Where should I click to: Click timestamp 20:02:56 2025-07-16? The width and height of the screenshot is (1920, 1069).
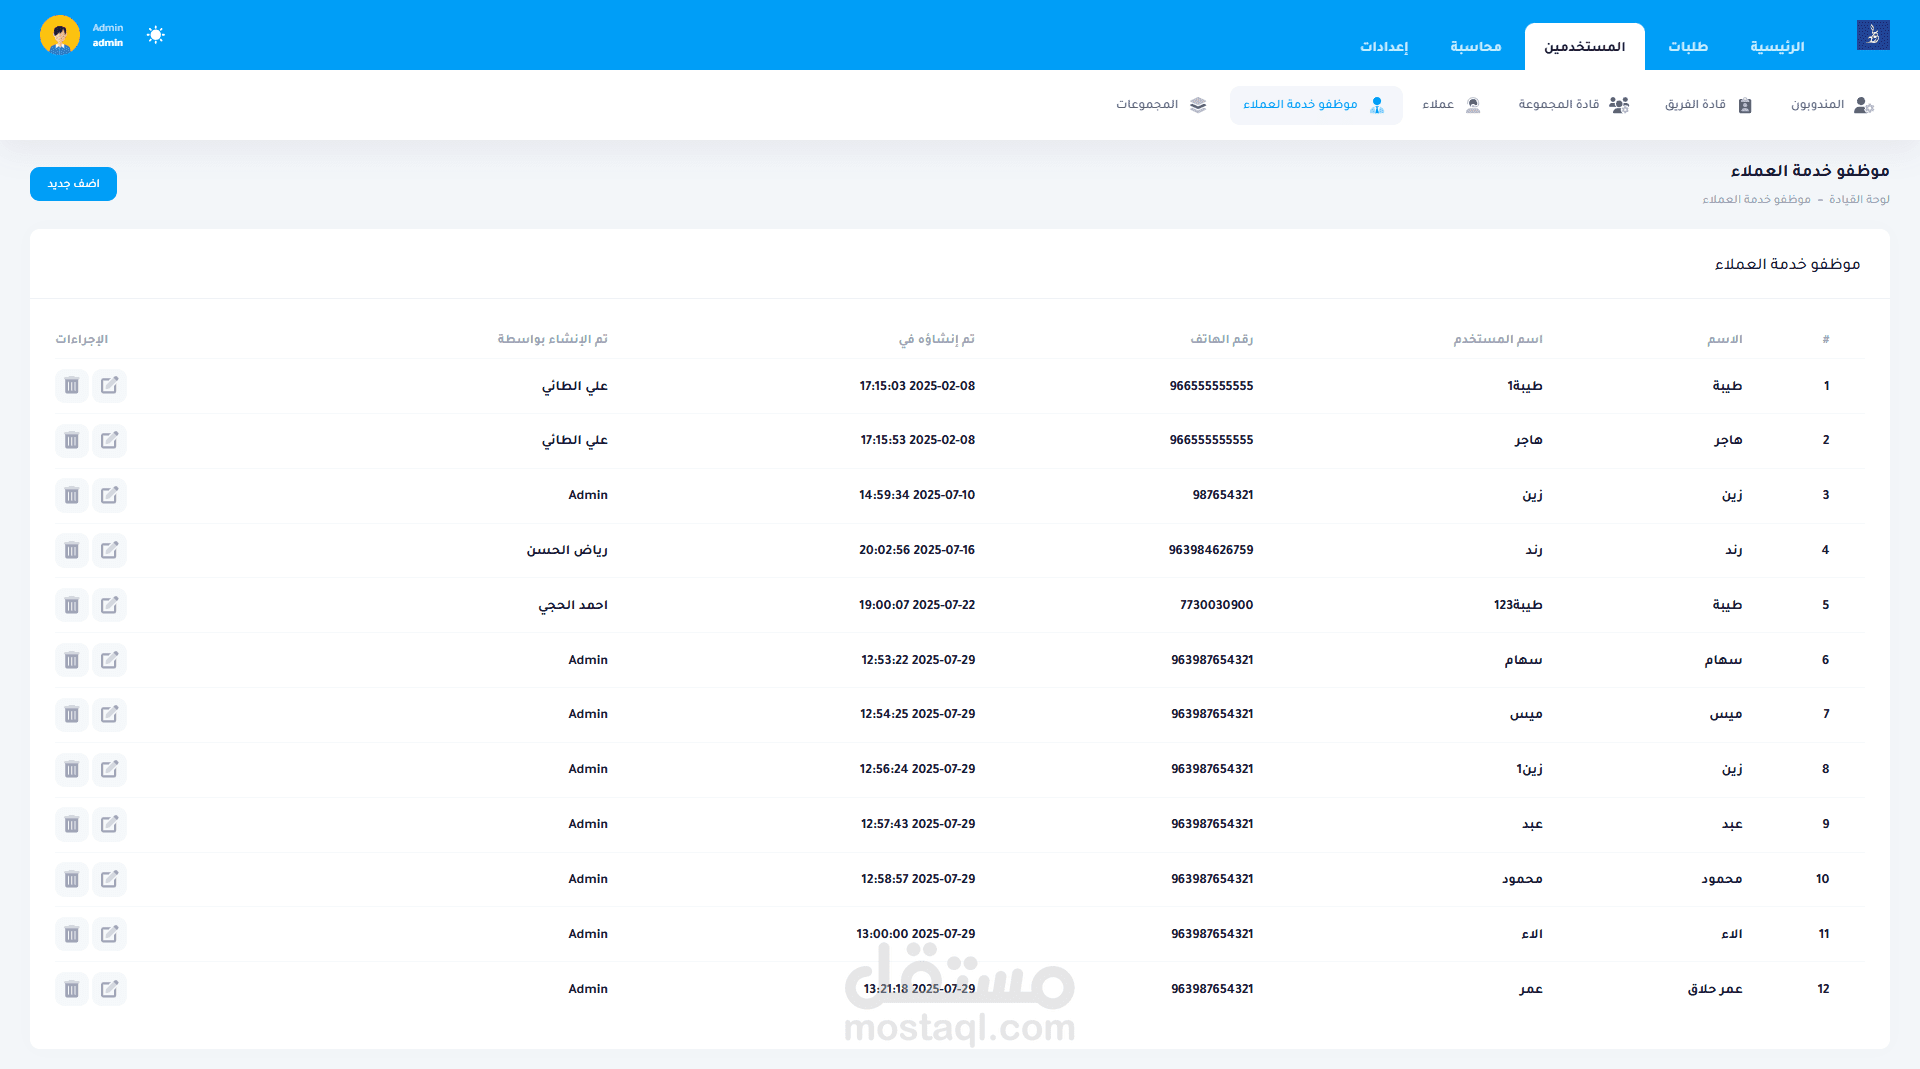pos(917,550)
